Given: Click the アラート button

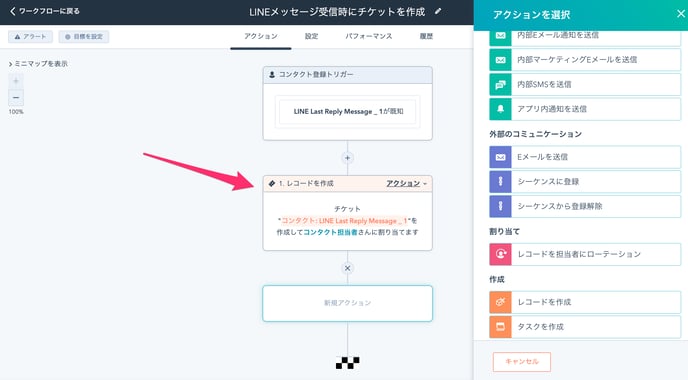Looking at the screenshot, I should tap(30, 37).
